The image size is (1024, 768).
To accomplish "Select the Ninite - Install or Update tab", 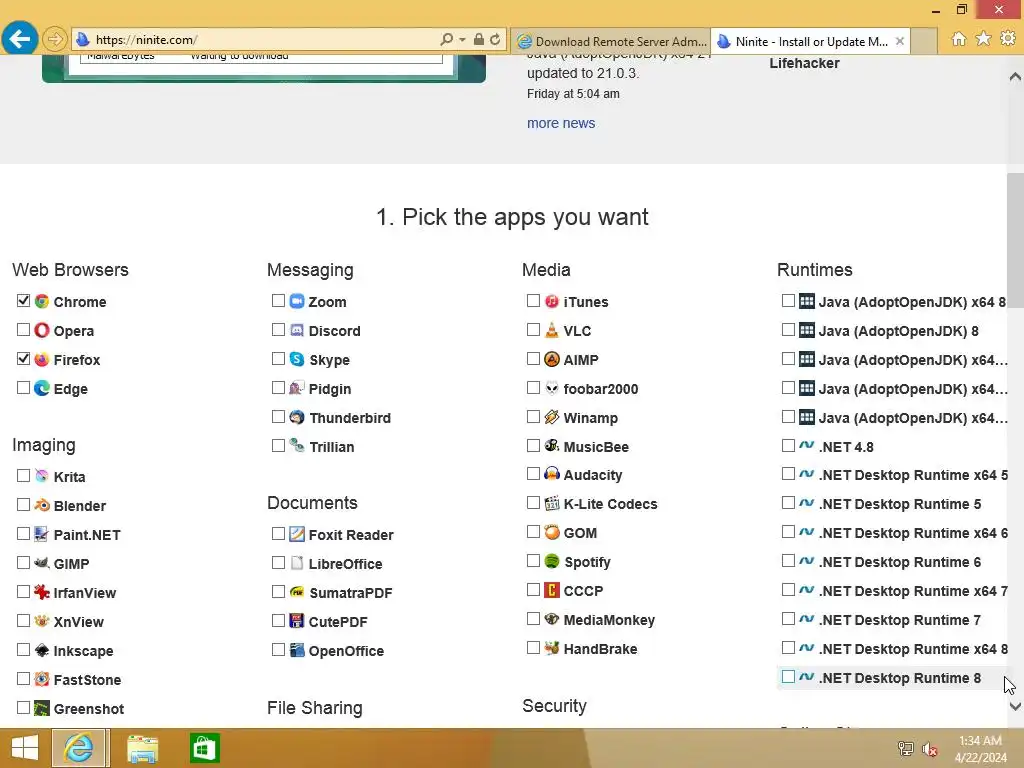I will (x=810, y=41).
